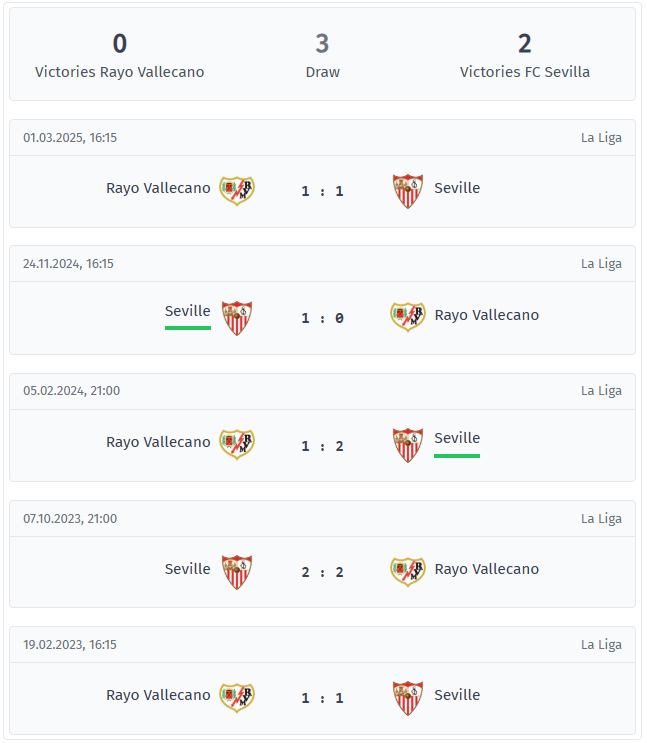Select winning Seville team name in 24.11.2024 match
647x743 pixels.
pyautogui.click(x=188, y=312)
